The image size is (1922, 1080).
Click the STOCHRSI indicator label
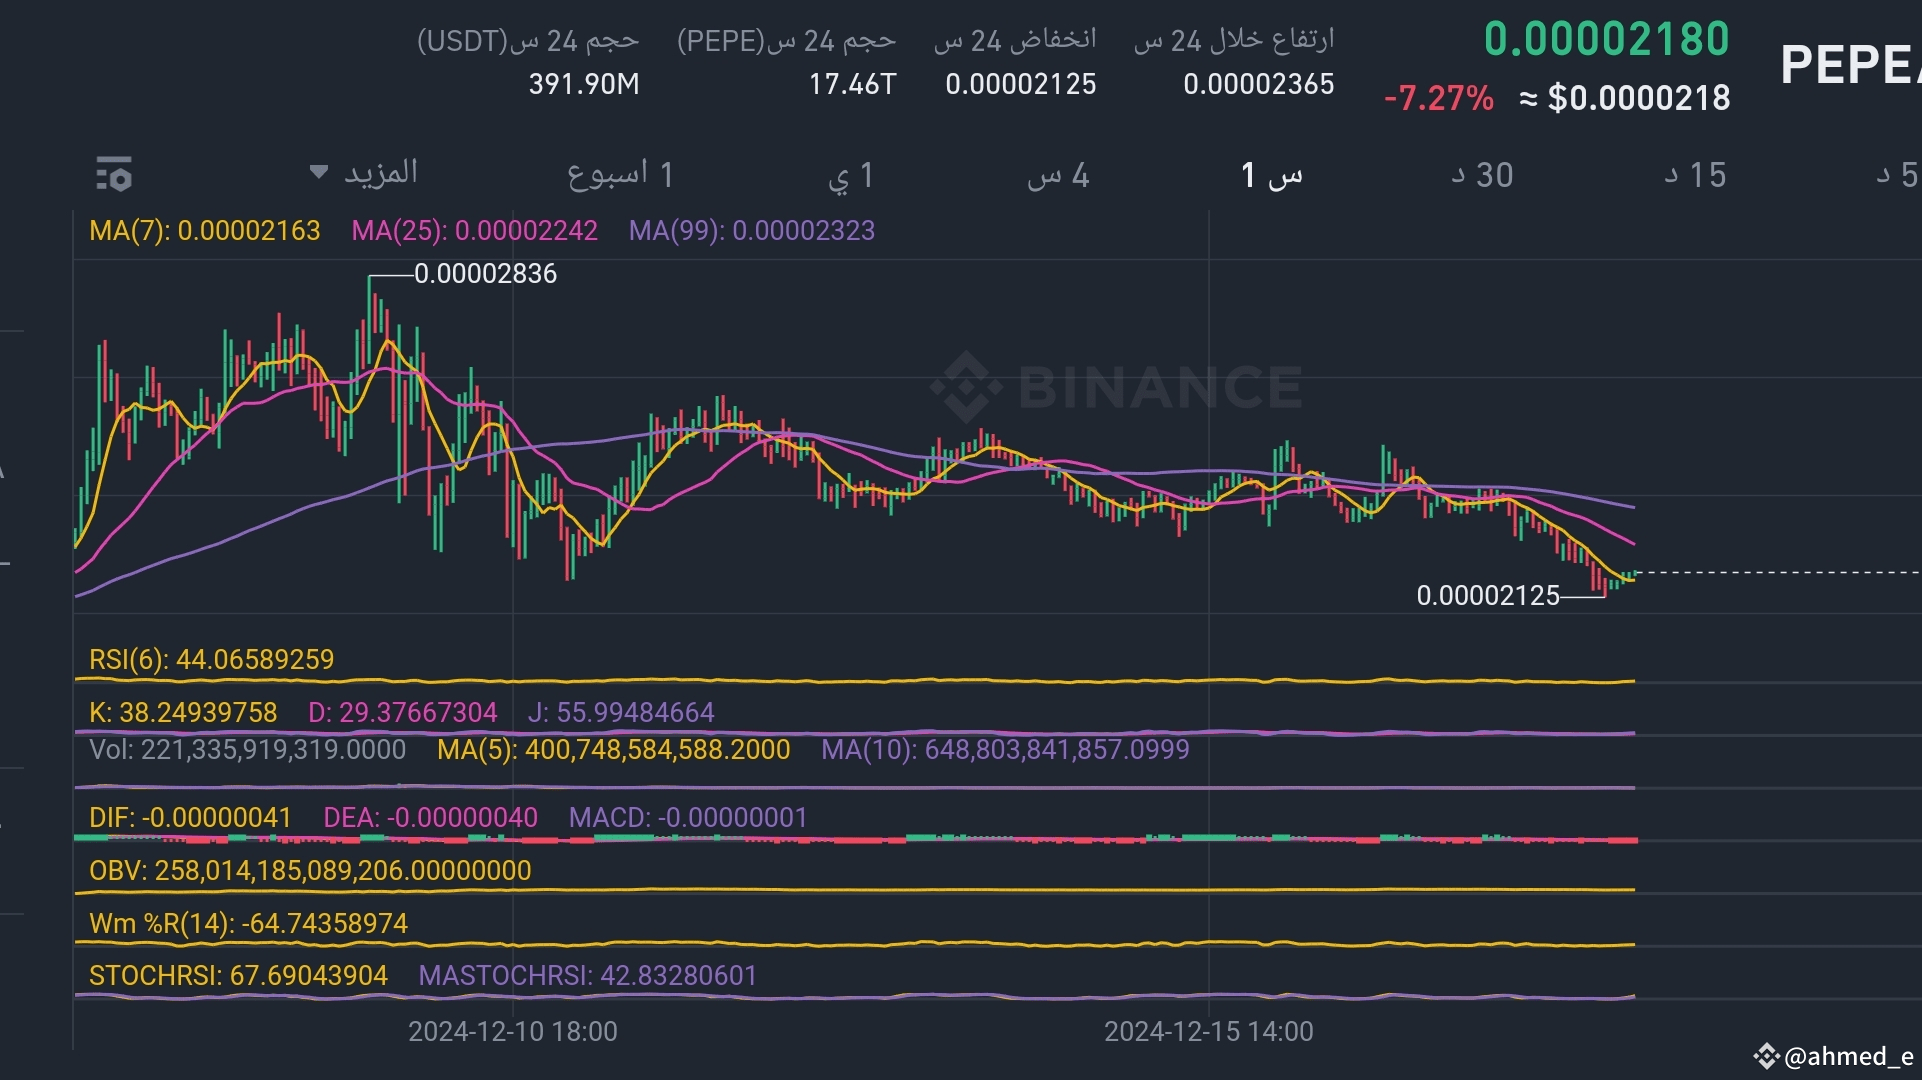(237, 975)
